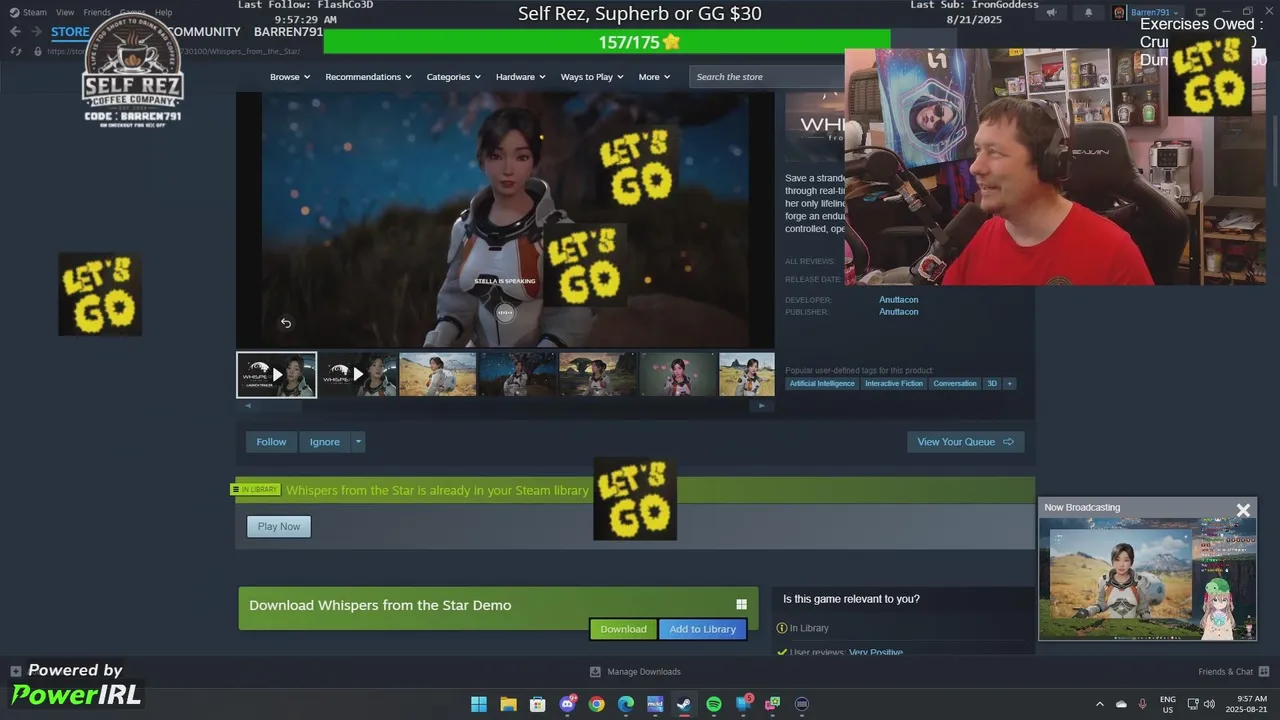
Task: Open the Barren791 account dropdown
Action: pyautogui.click(x=1146, y=12)
